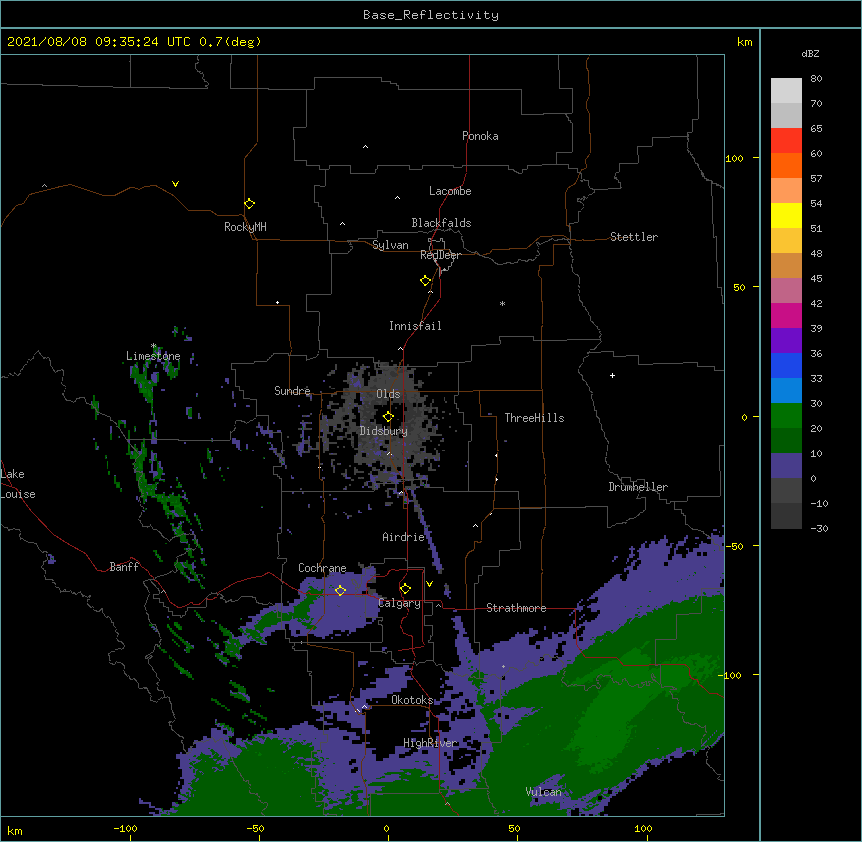The width and height of the screenshot is (862, 842).
Task: Click the HighRiver label
Action: [430, 743]
